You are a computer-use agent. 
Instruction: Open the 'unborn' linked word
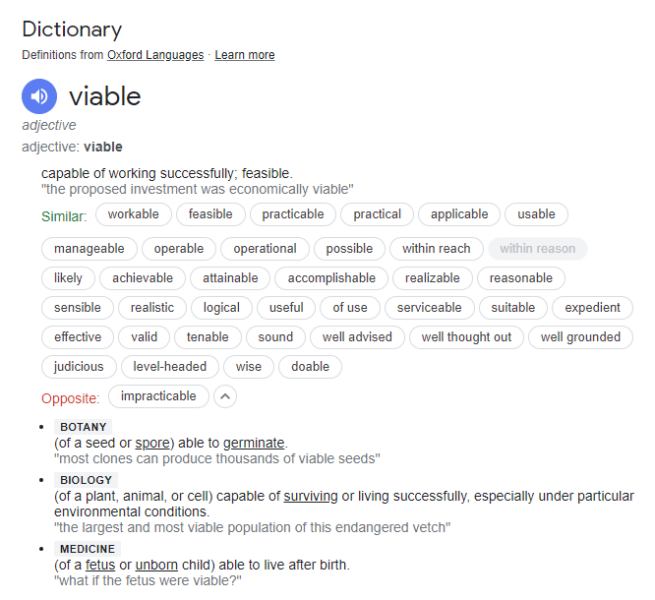[157, 565]
